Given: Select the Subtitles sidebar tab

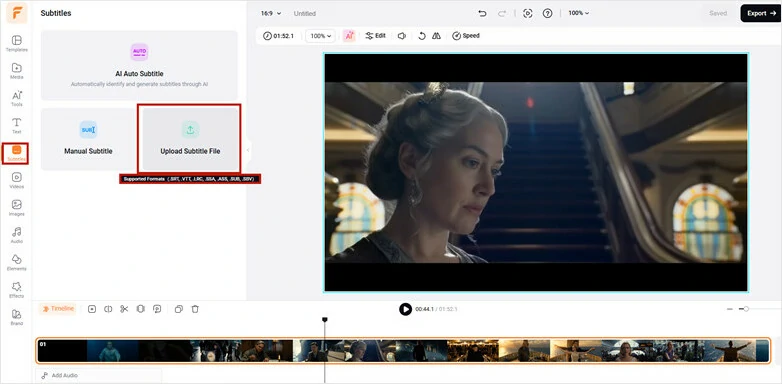Looking at the screenshot, I should pyautogui.click(x=16, y=153).
